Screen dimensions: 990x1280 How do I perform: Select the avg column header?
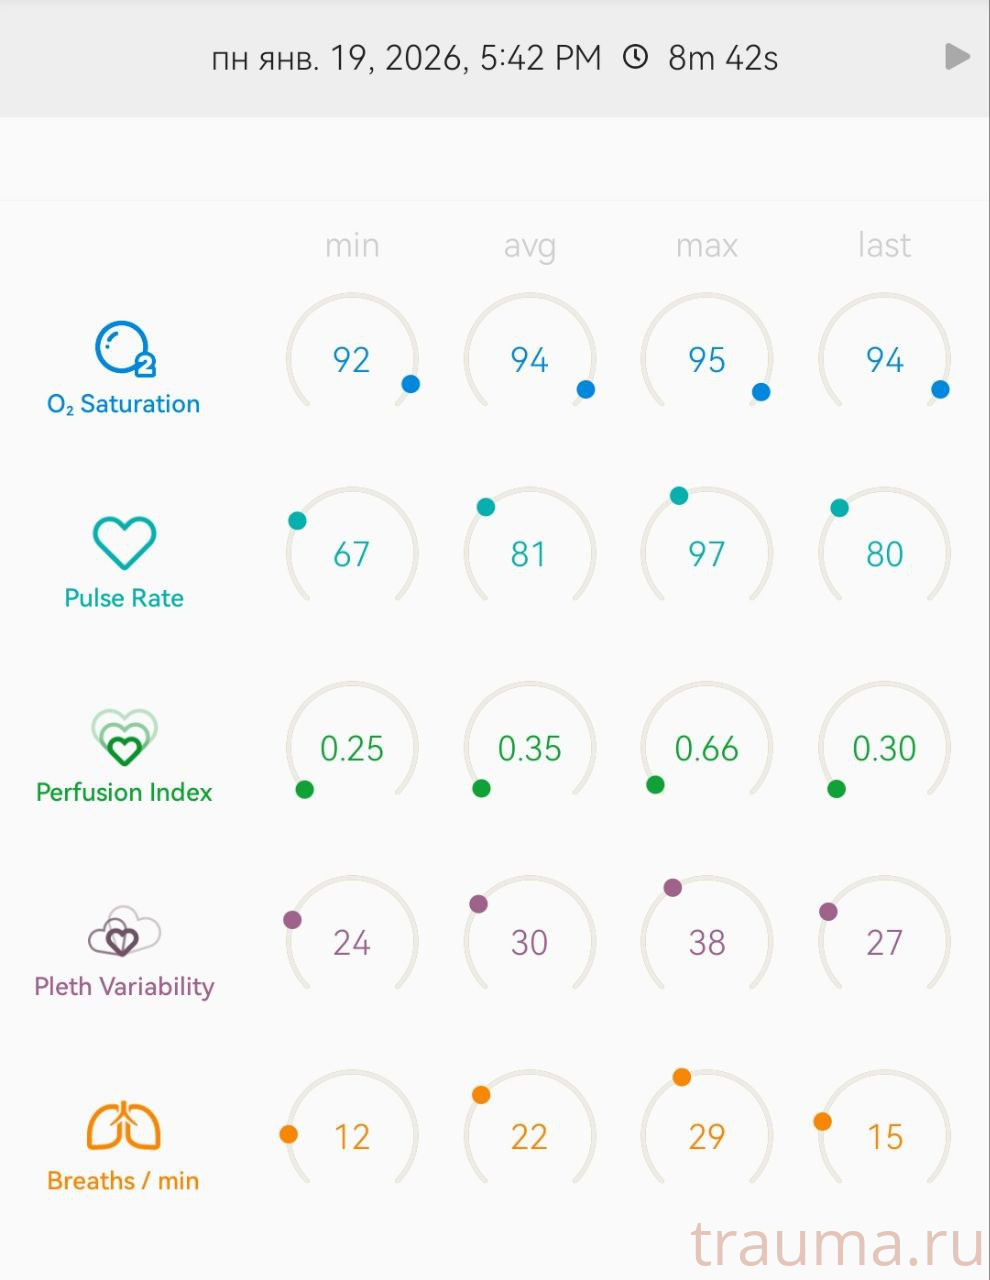pos(529,245)
